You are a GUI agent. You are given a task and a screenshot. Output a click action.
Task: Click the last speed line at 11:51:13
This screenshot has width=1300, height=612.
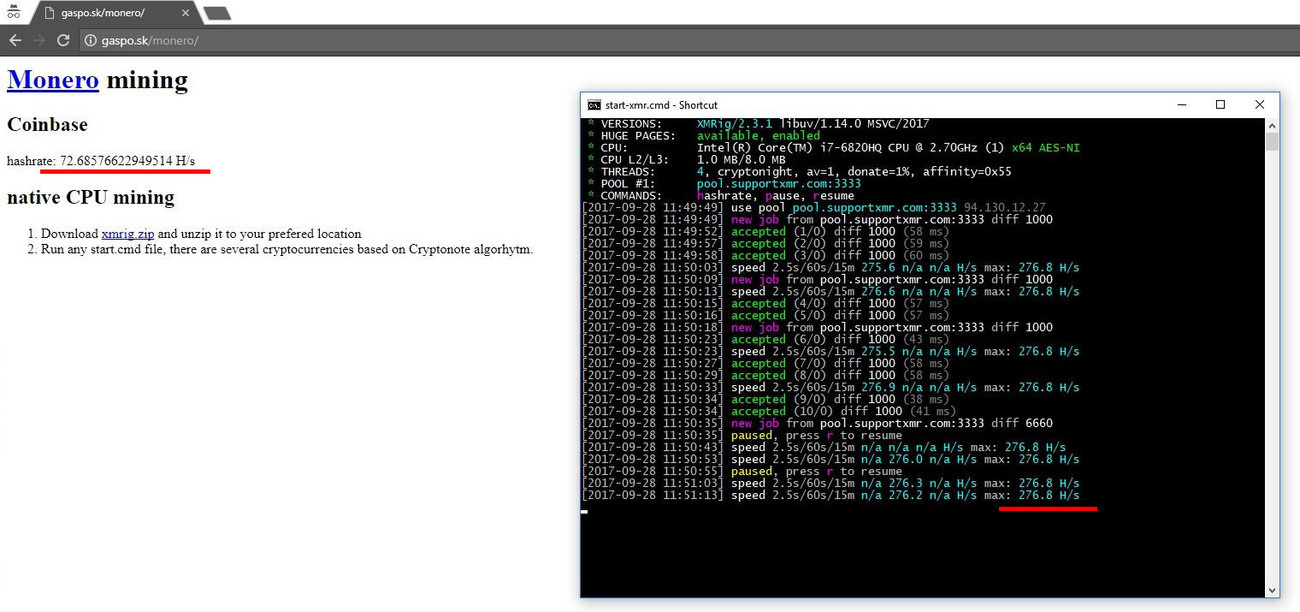point(830,495)
